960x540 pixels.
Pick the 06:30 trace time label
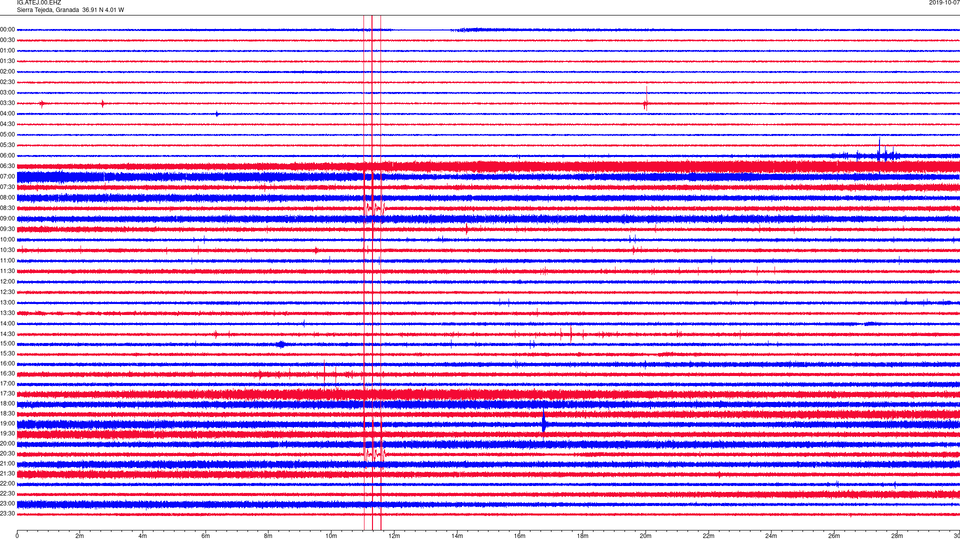pyautogui.click(x=7, y=166)
